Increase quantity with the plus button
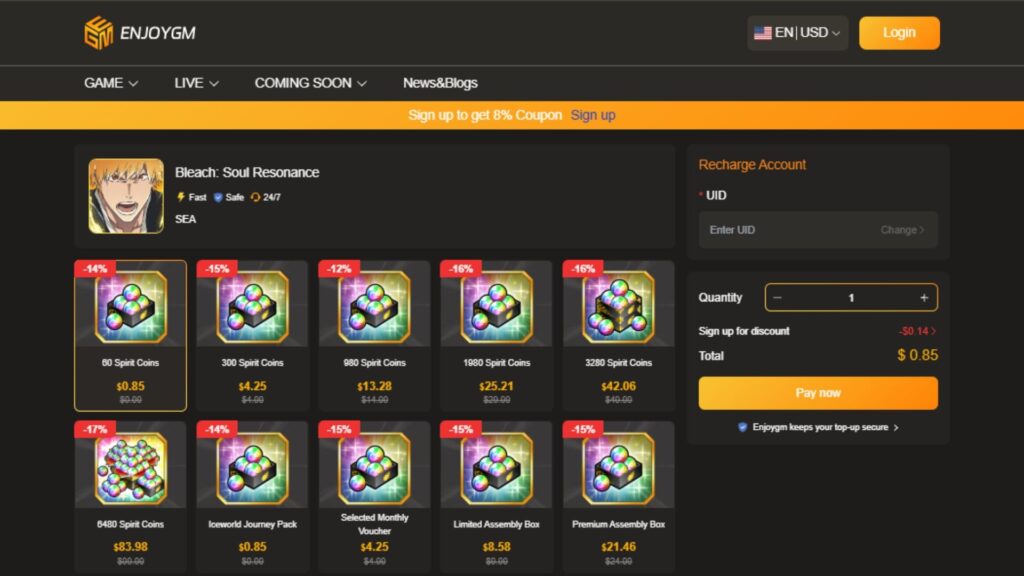 [923, 298]
